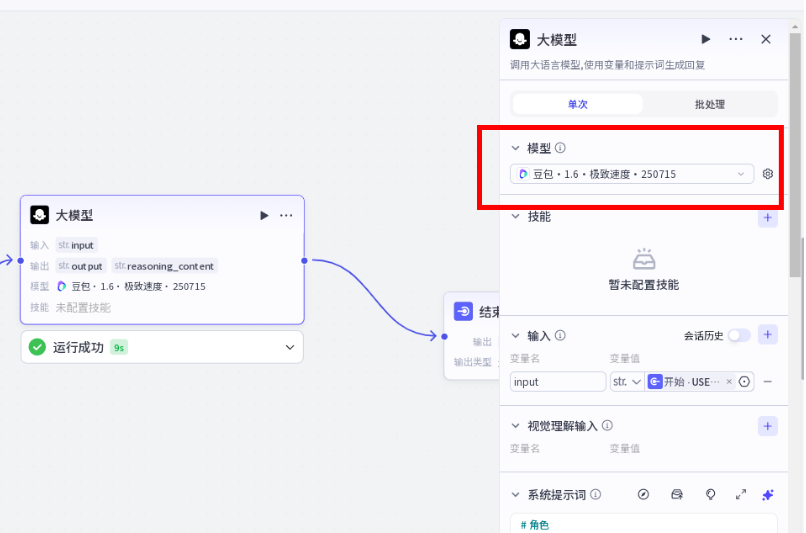
Task: Add a 视觉理解输入 variable
Action: point(767,426)
